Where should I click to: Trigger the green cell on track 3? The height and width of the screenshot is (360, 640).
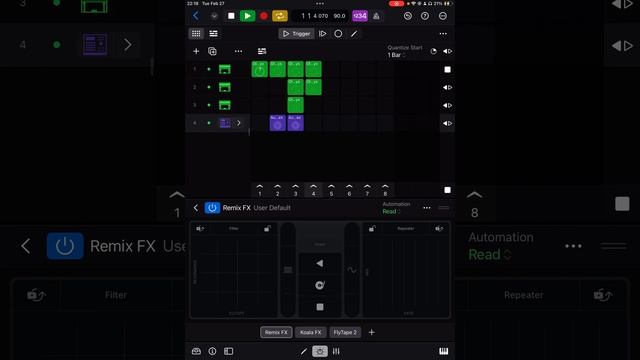296,105
